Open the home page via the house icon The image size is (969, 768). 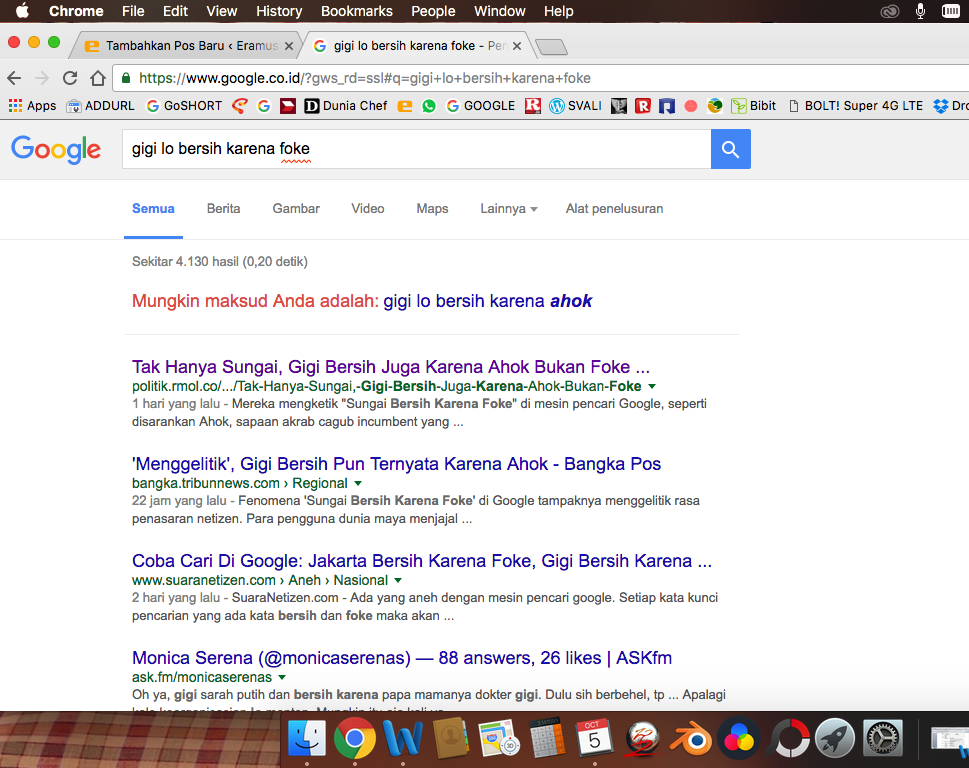[98, 78]
